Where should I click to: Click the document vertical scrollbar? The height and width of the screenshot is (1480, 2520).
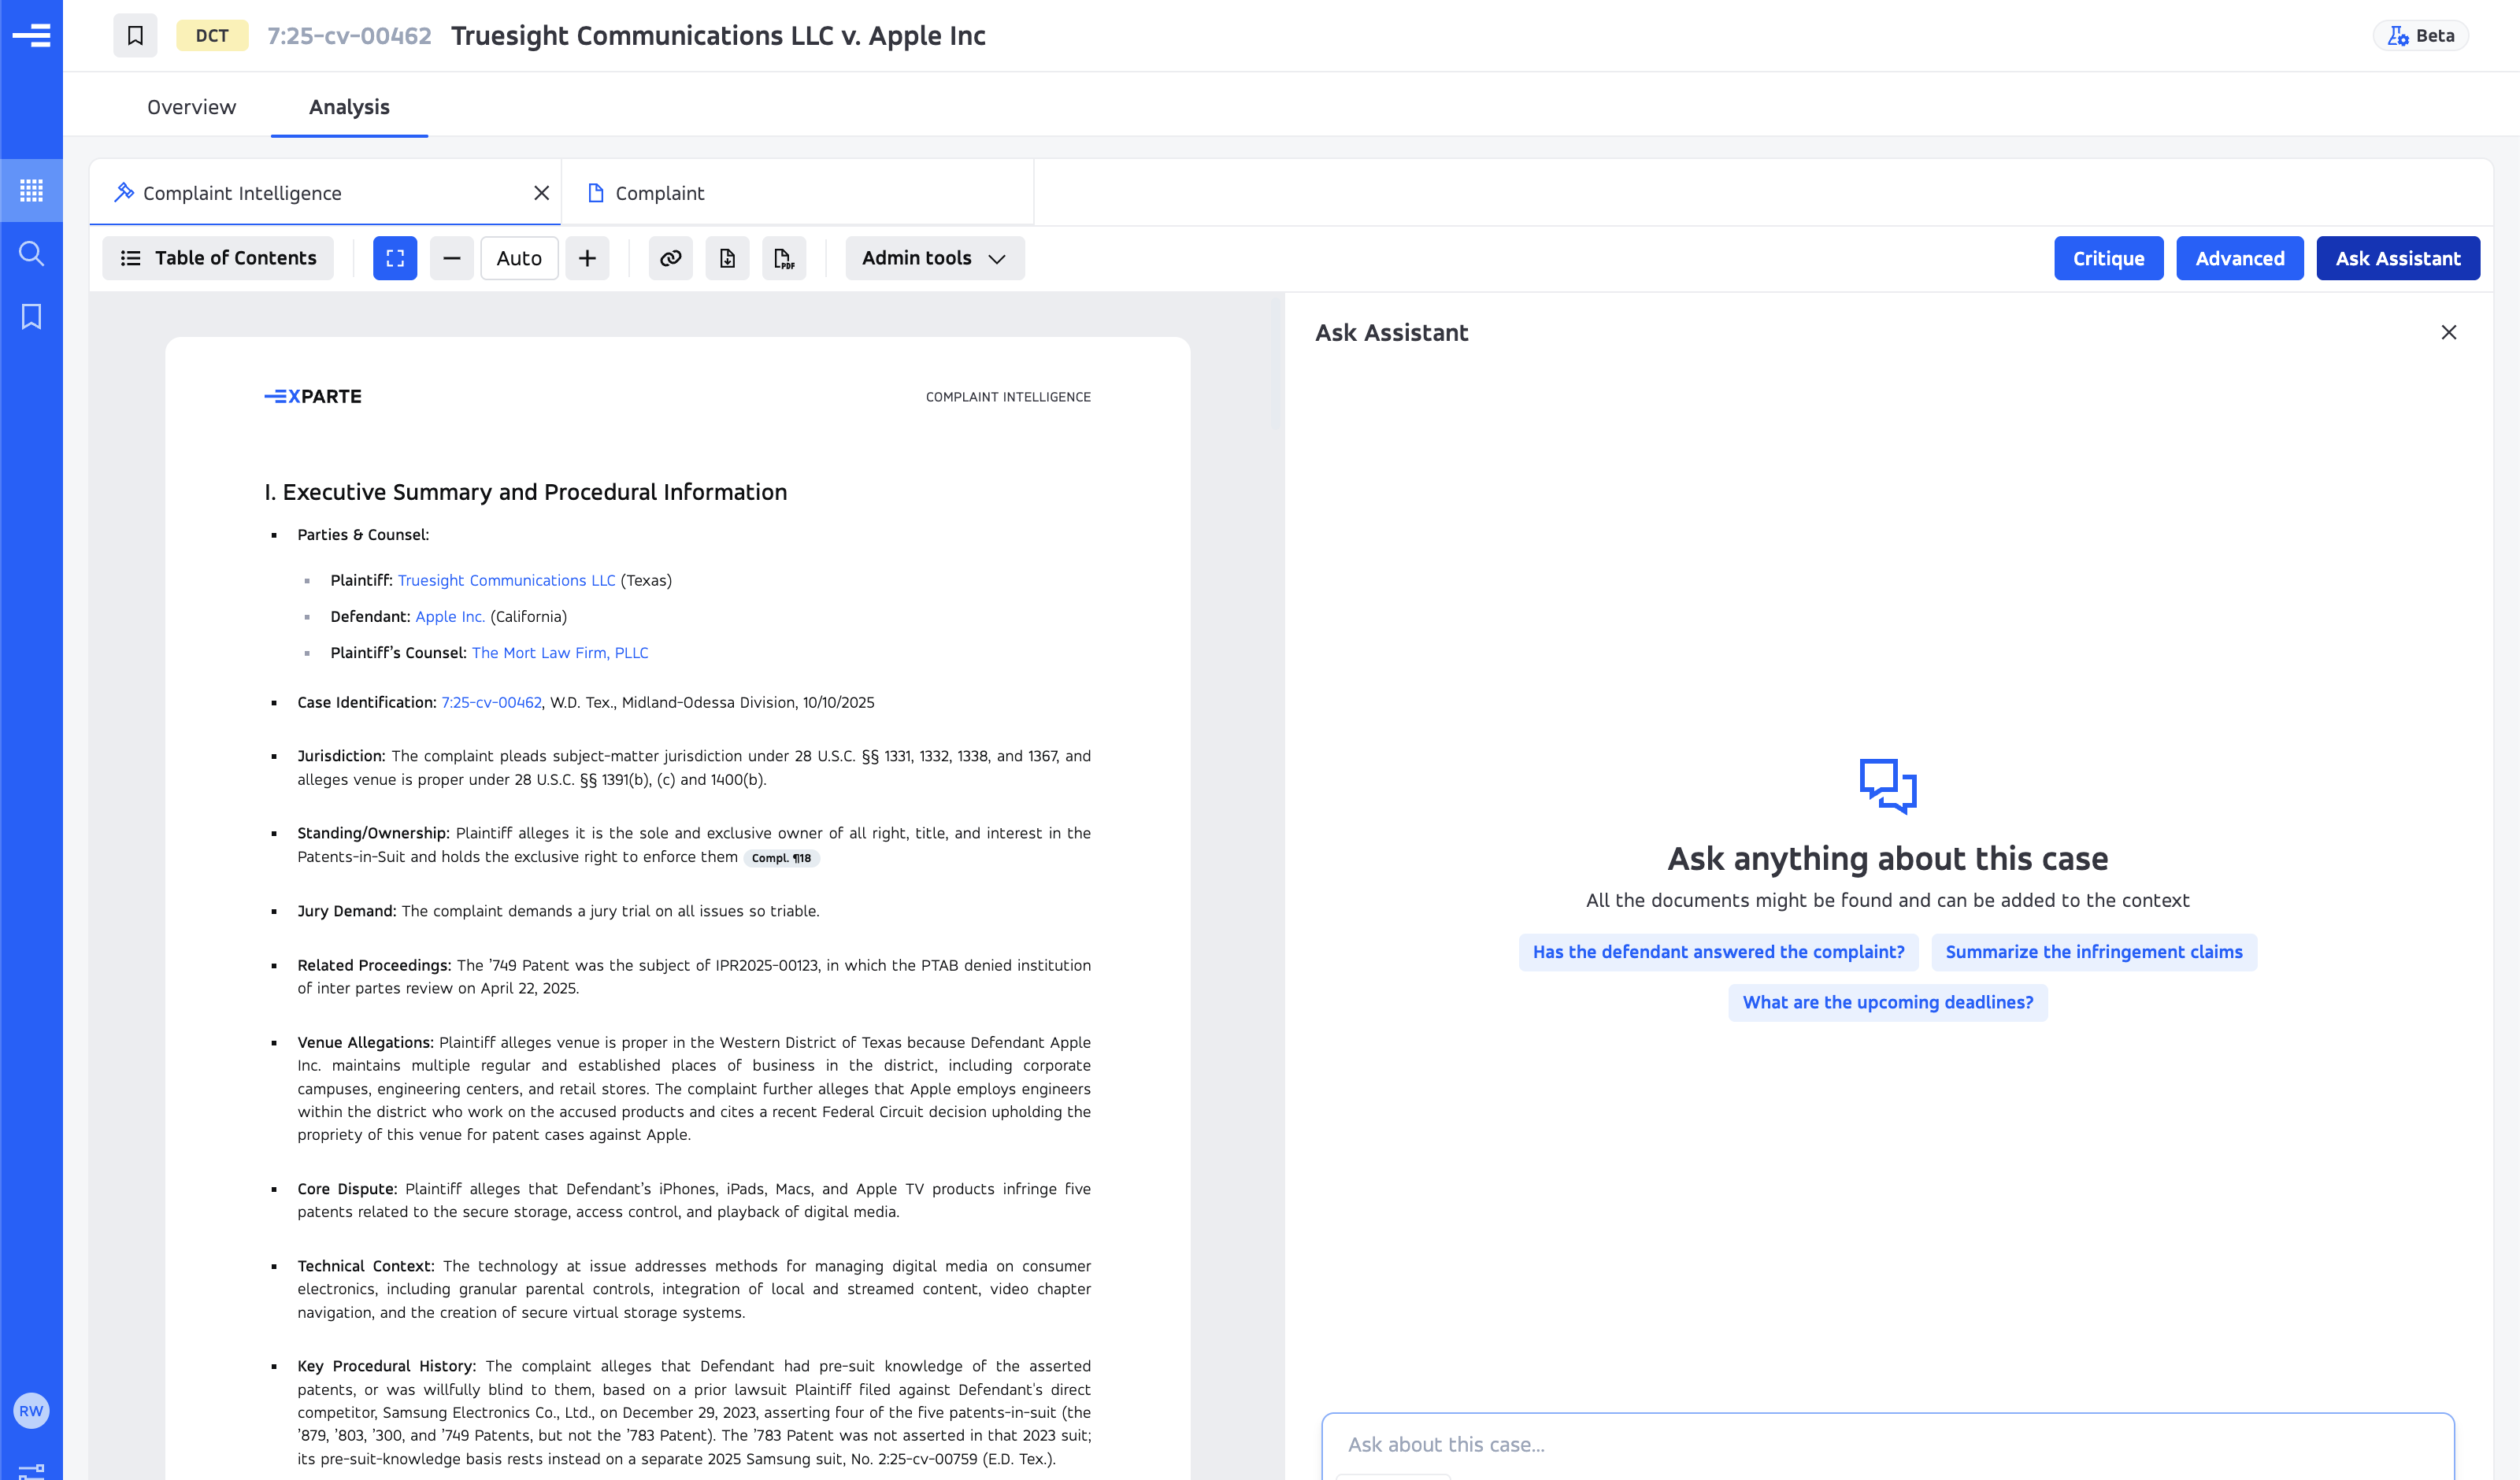pos(1276,362)
